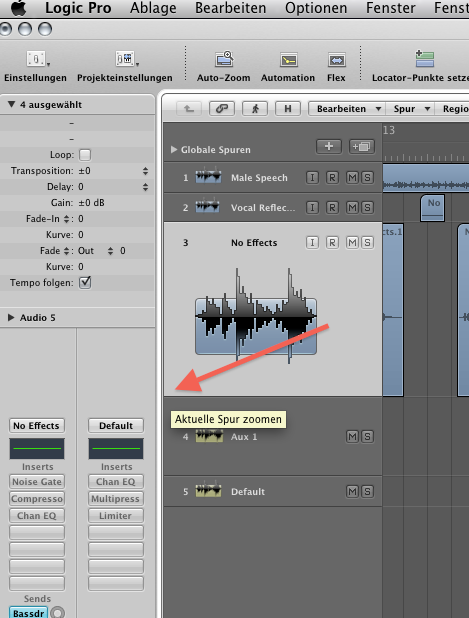This screenshot has width=469, height=618.
Task: Click the Bassdr send slot
Action: (28, 613)
